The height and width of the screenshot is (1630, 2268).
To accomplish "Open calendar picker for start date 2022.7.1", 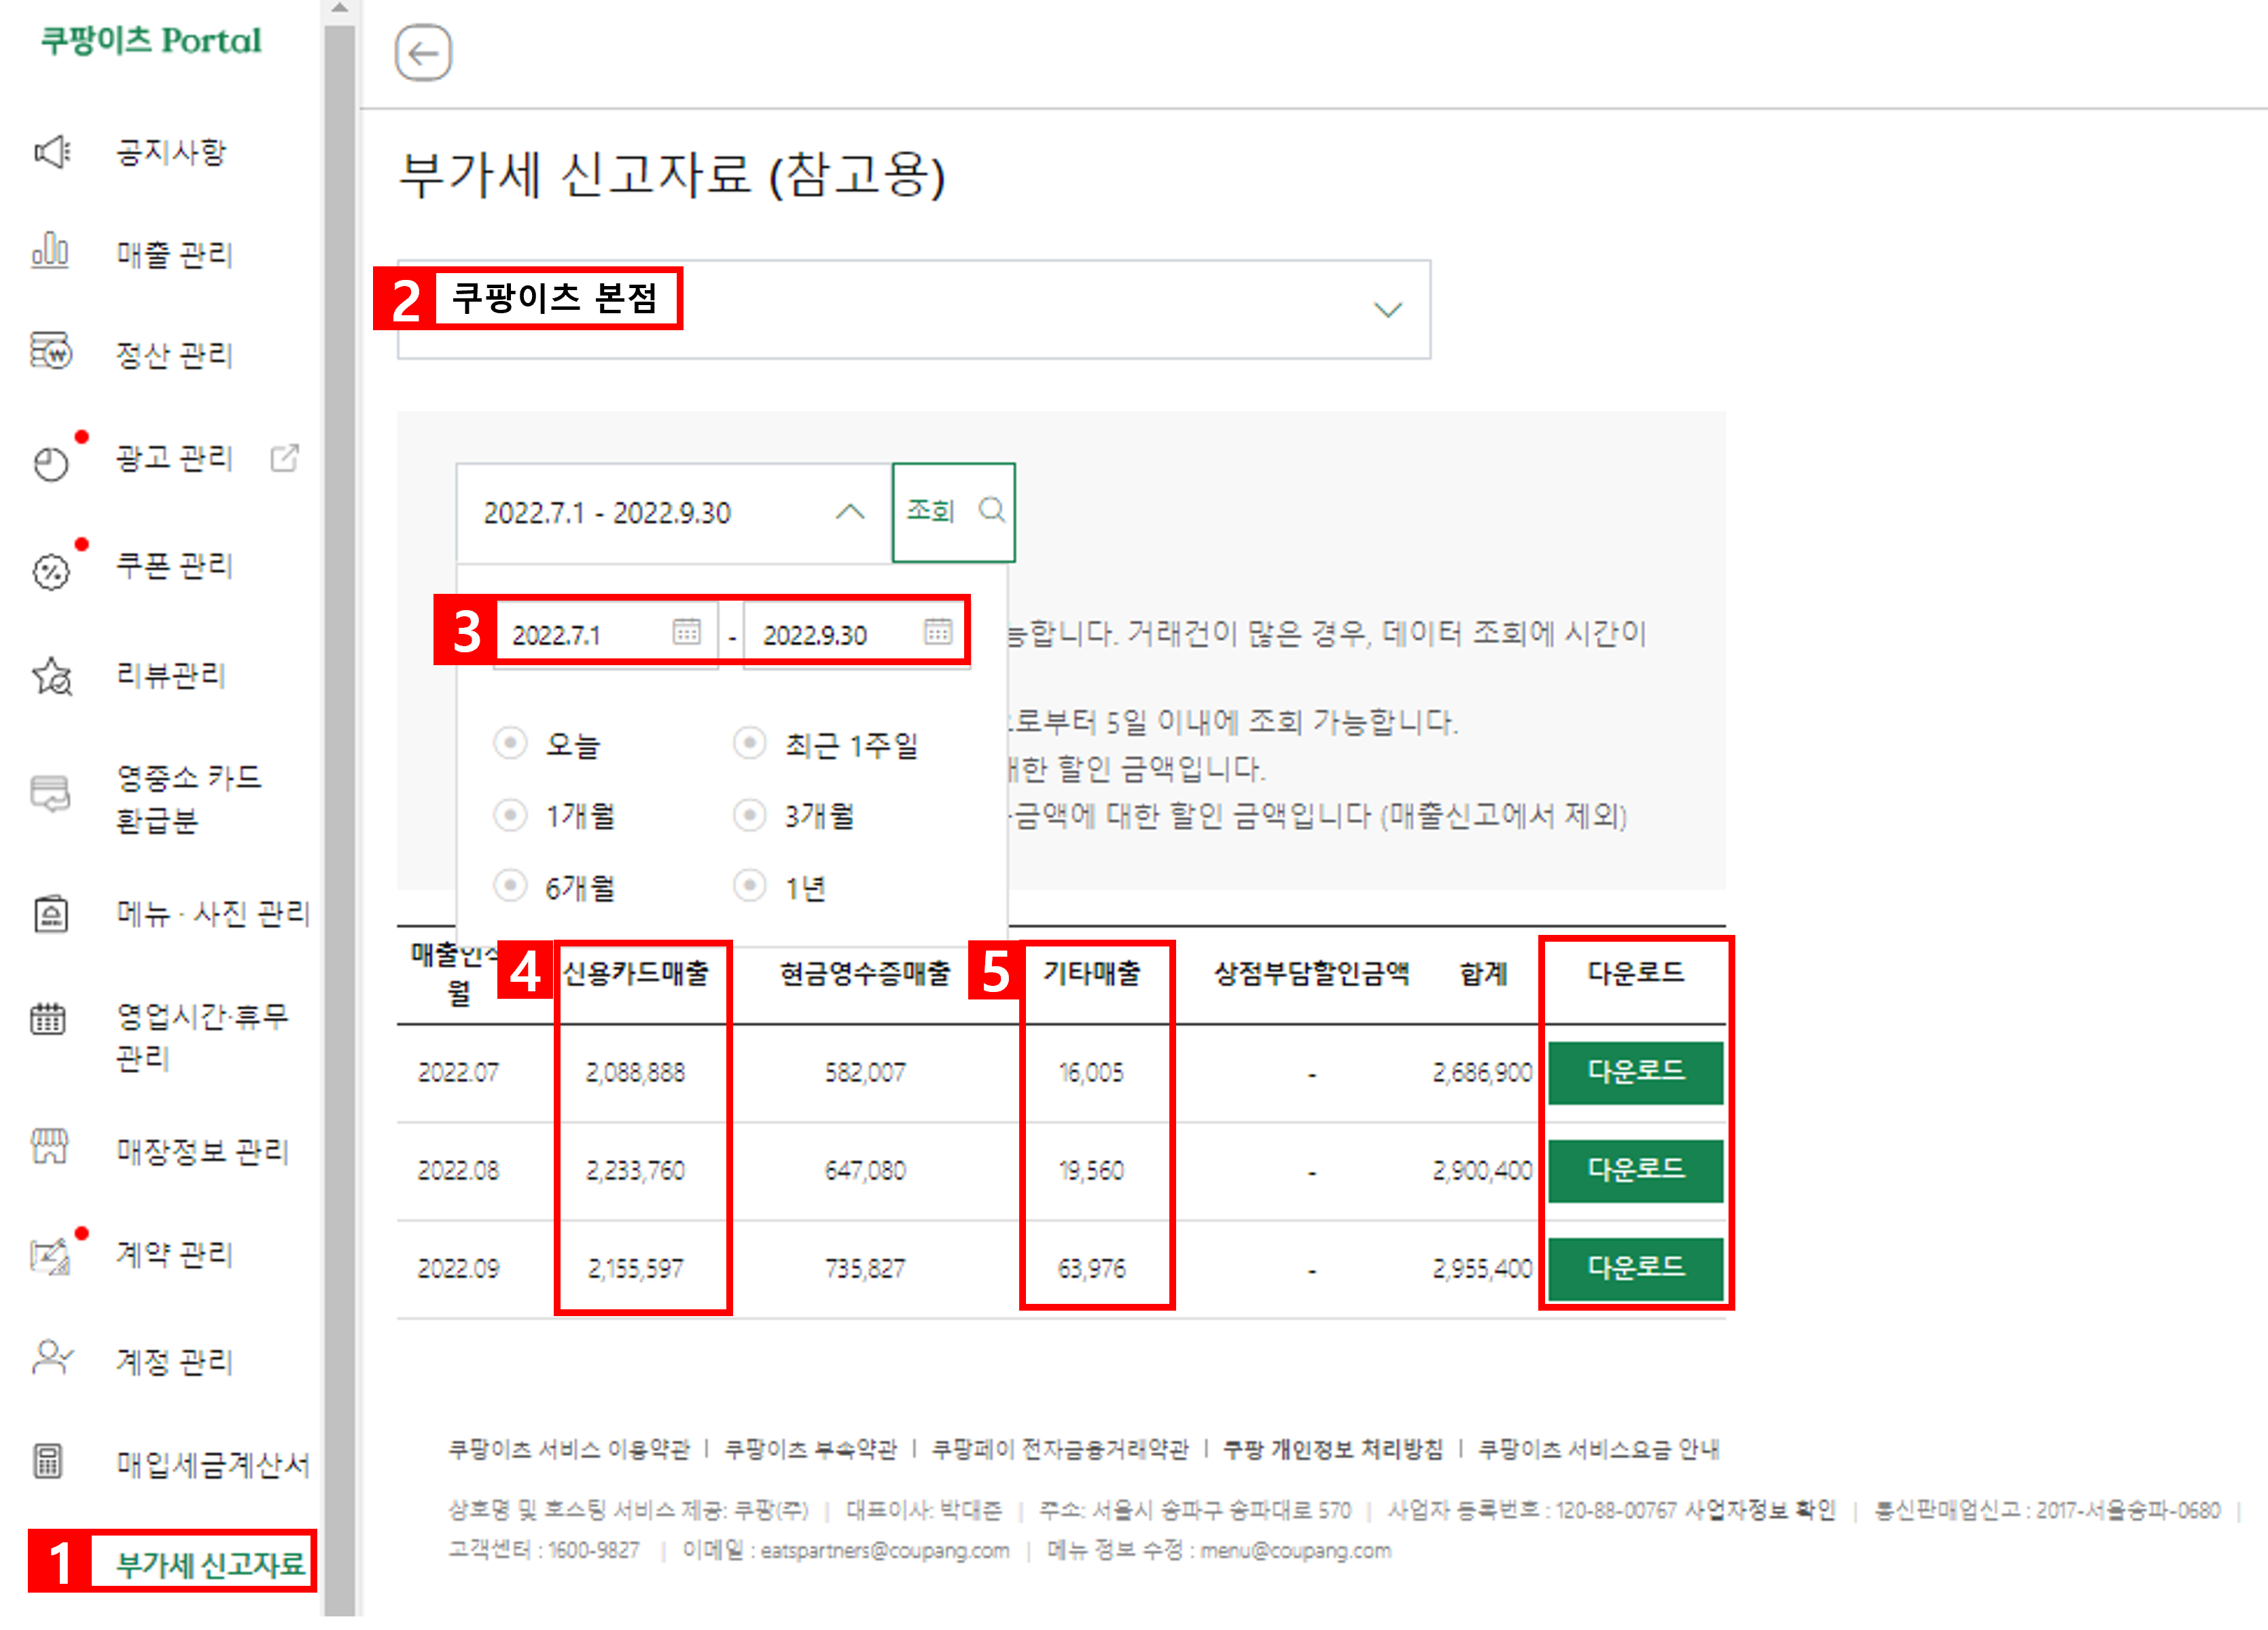I will (687, 632).
